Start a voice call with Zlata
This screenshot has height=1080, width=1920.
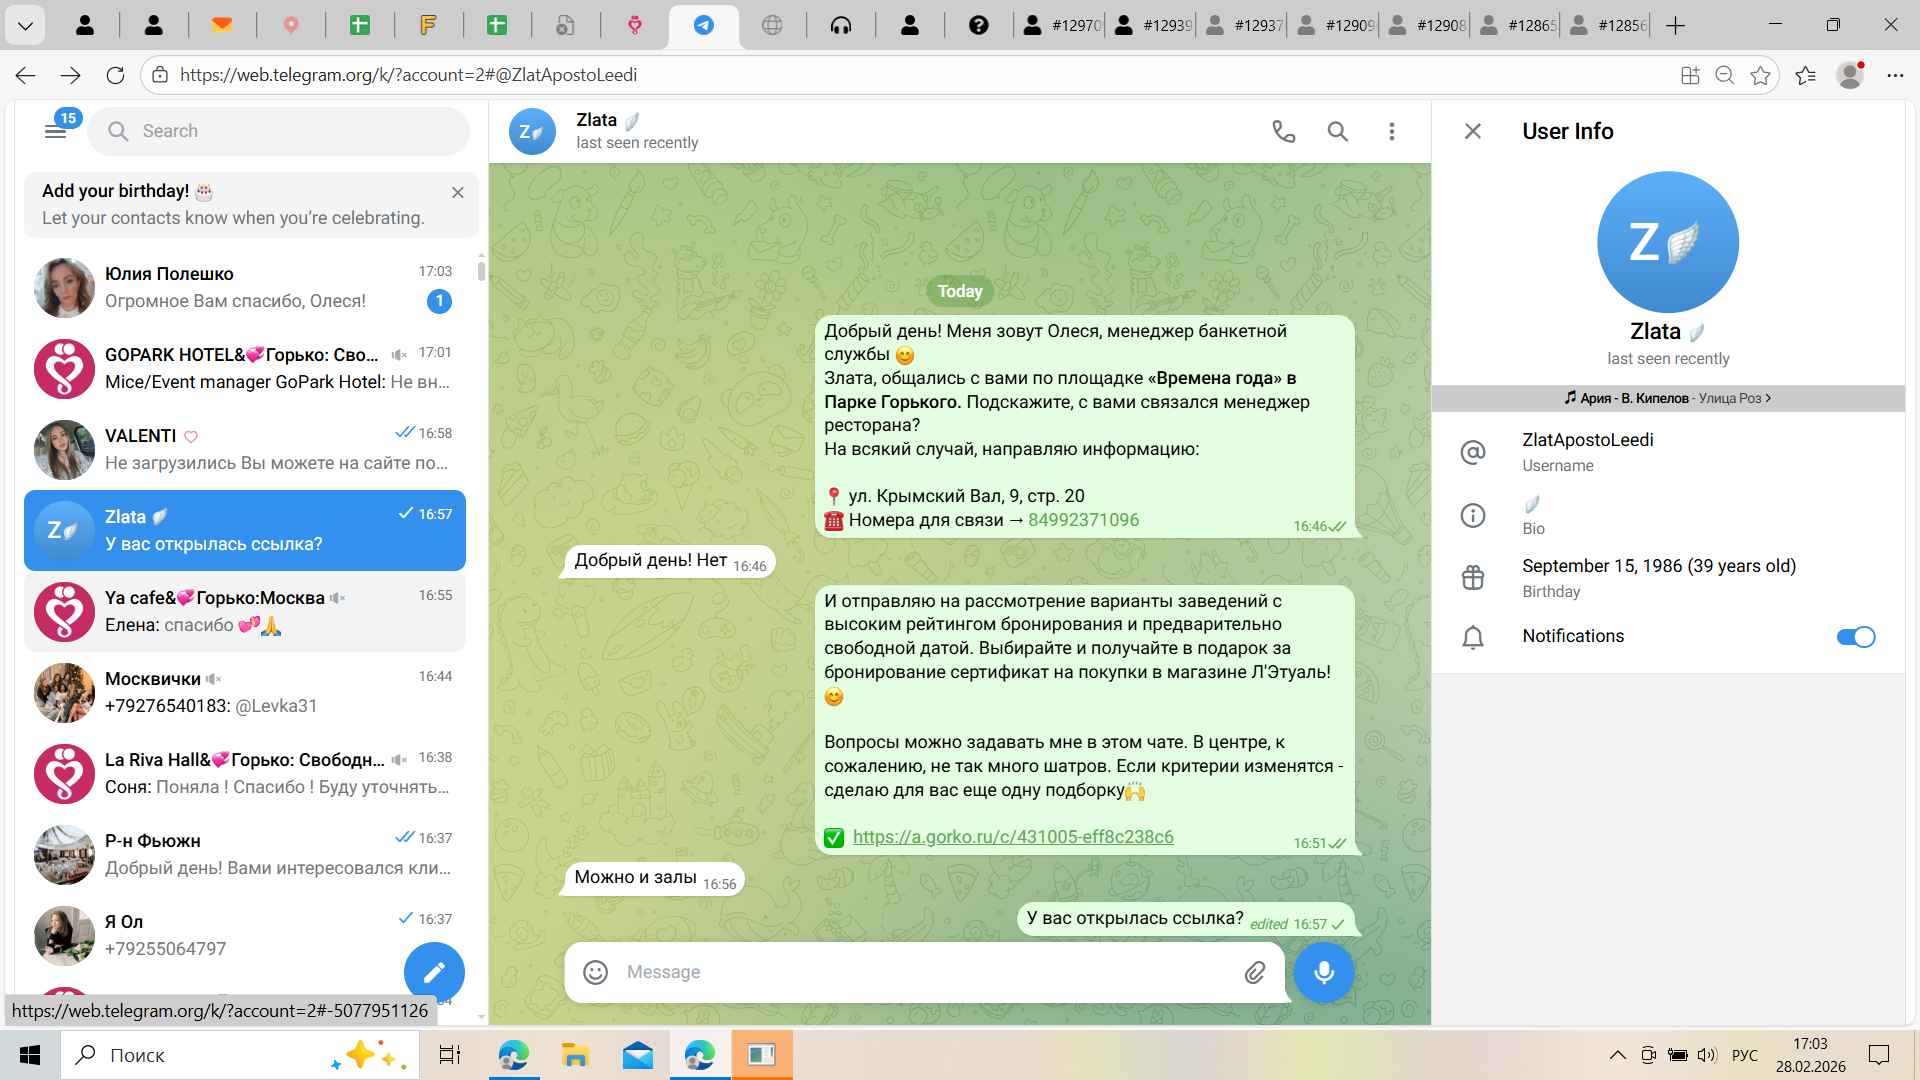tap(1283, 131)
